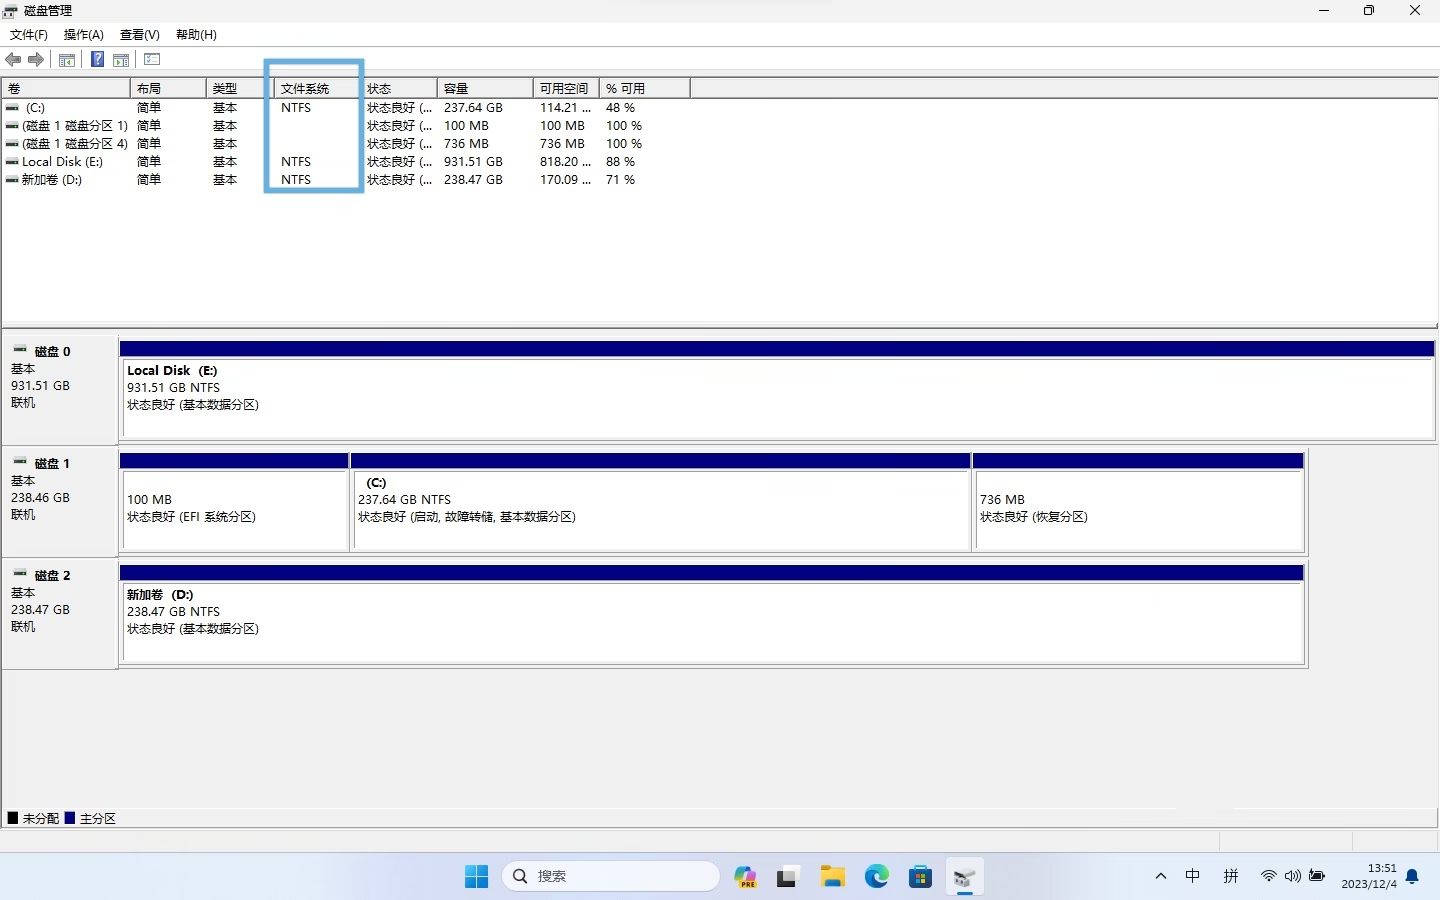Select the (C:) 237.64 GB partition block

click(660, 509)
